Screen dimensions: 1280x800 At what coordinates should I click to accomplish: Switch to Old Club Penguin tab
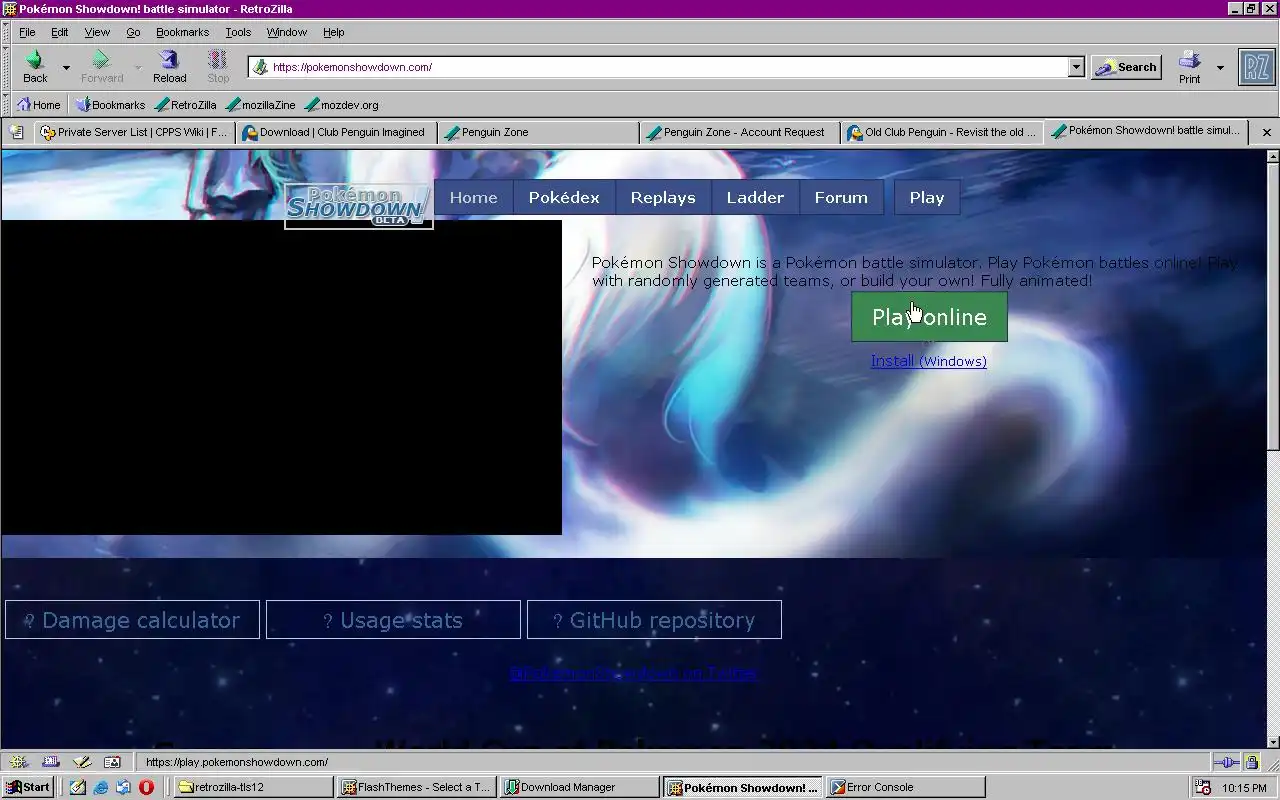click(942, 132)
